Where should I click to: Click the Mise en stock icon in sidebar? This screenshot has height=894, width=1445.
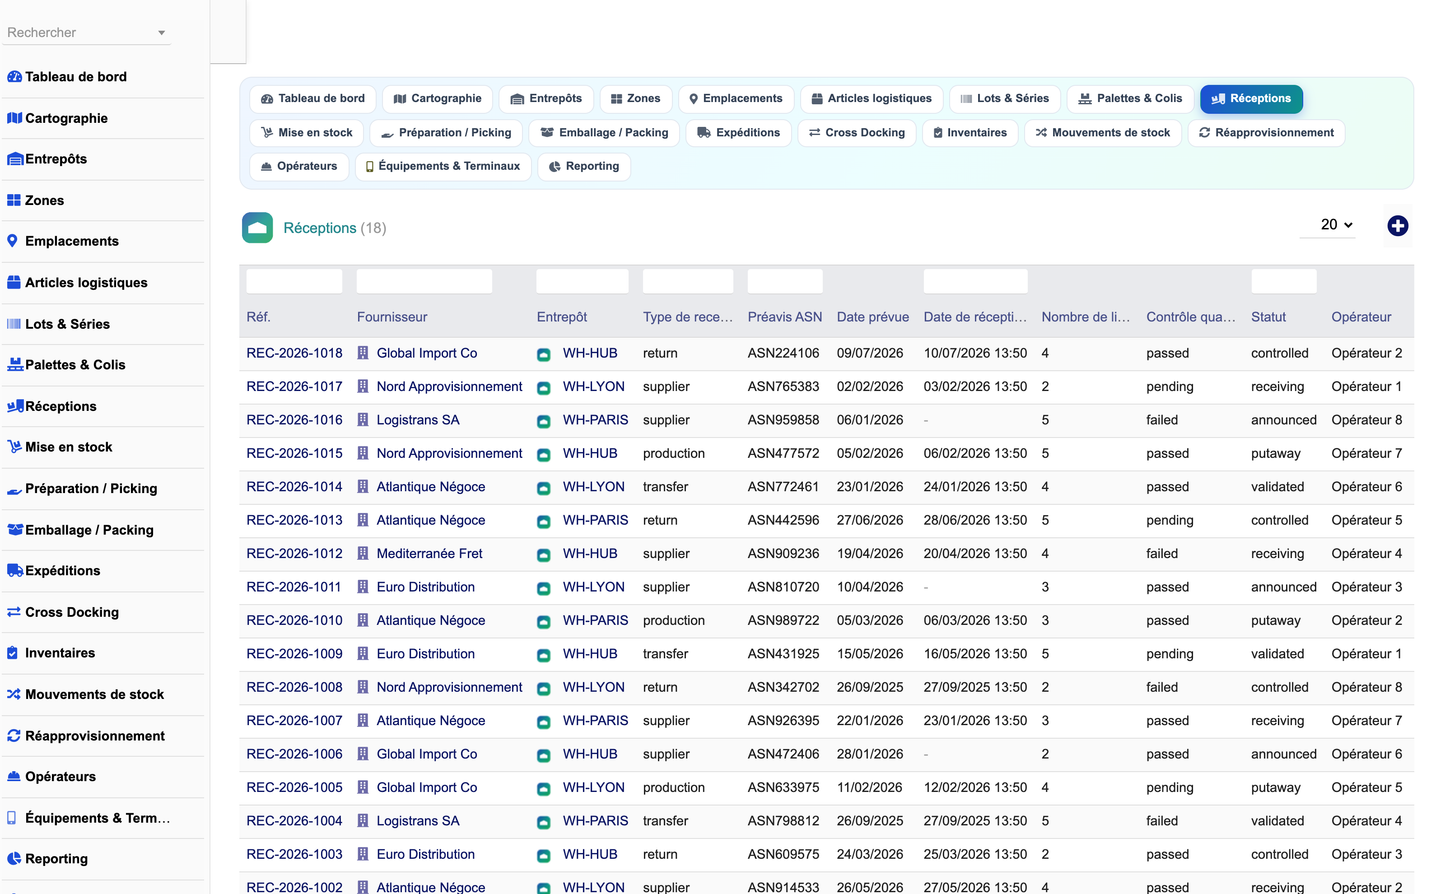pos(14,447)
